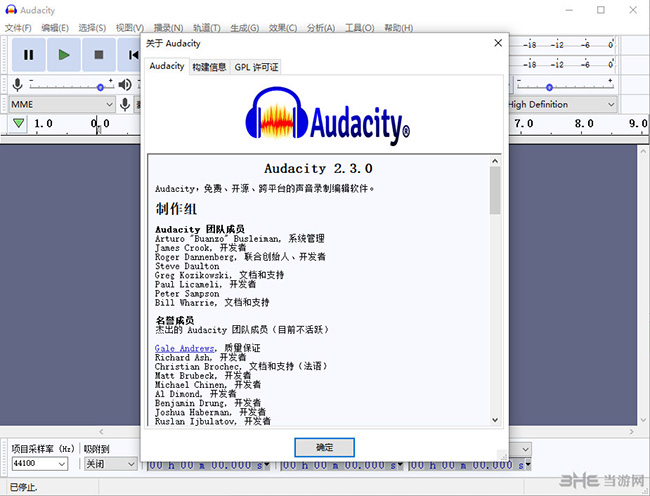Viewport: 650px width, 496px height.
Task: Click the lower playback level meter
Action: (x=563, y=64)
